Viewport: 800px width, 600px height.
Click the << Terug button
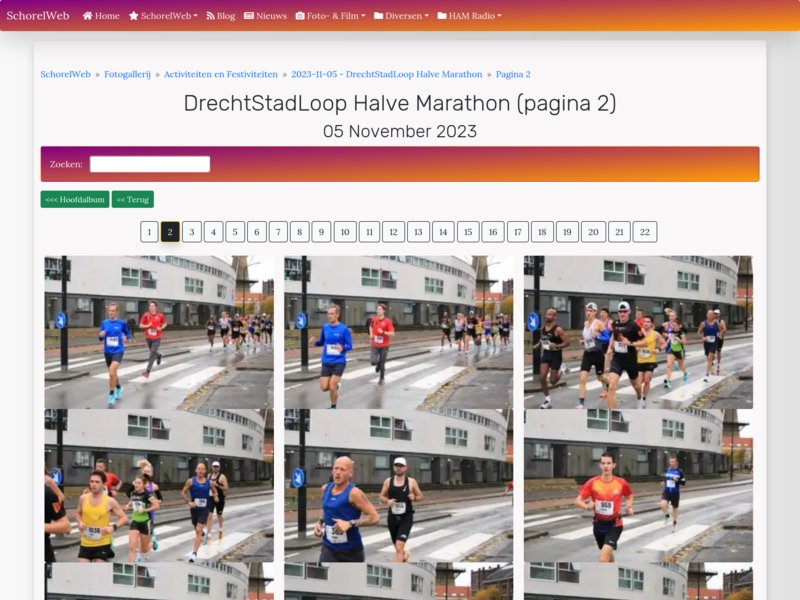[133, 199]
